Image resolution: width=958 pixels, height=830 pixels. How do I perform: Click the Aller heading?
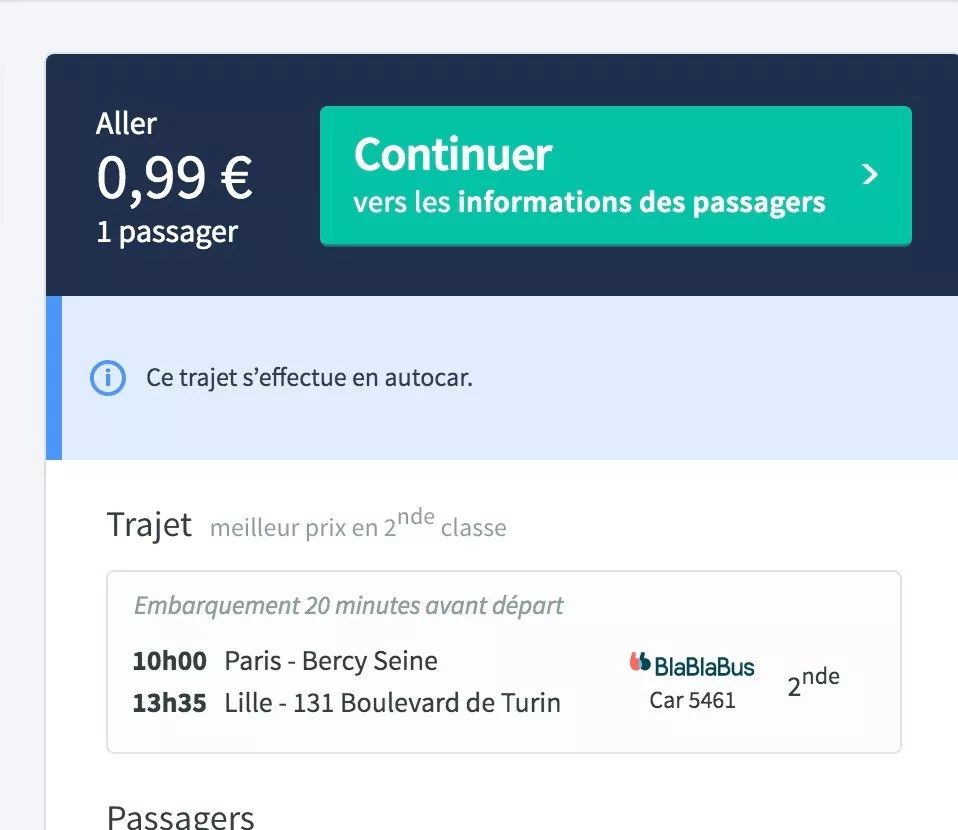(x=126, y=123)
